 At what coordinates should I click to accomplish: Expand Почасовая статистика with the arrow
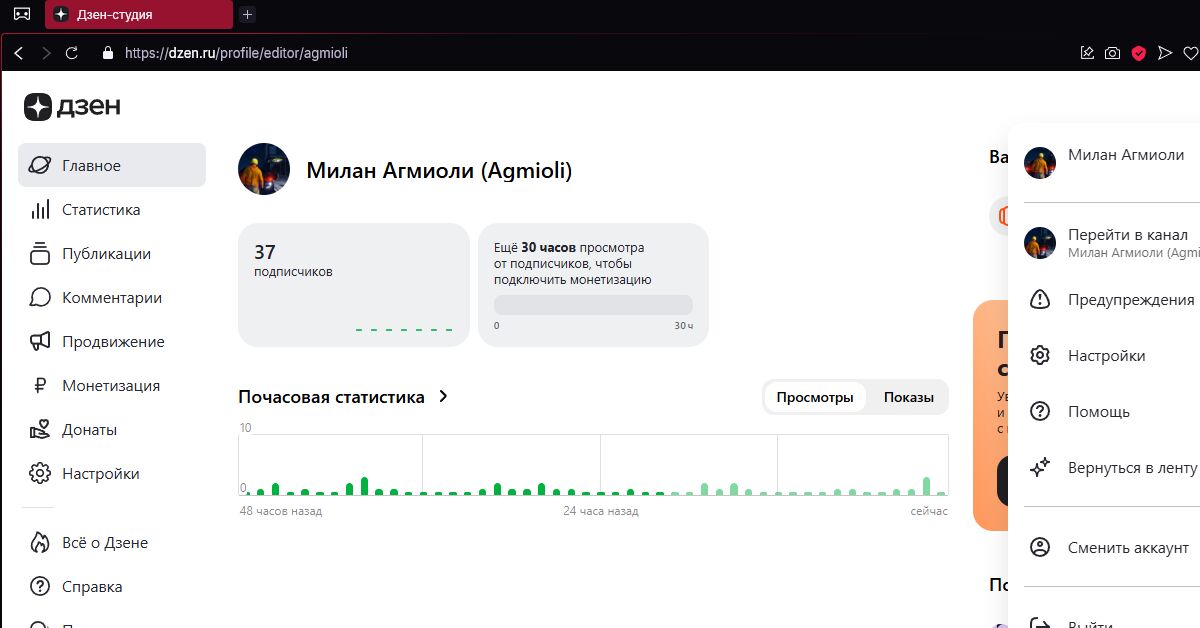click(444, 397)
